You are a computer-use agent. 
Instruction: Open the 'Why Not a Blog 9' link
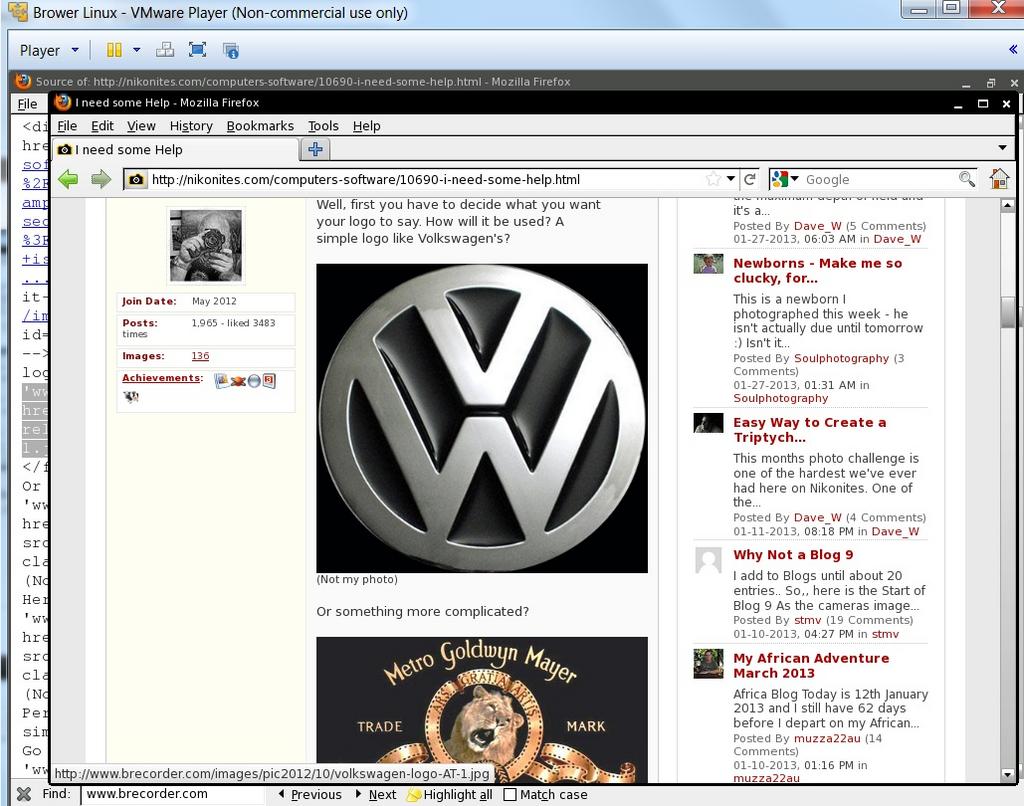click(793, 555)
